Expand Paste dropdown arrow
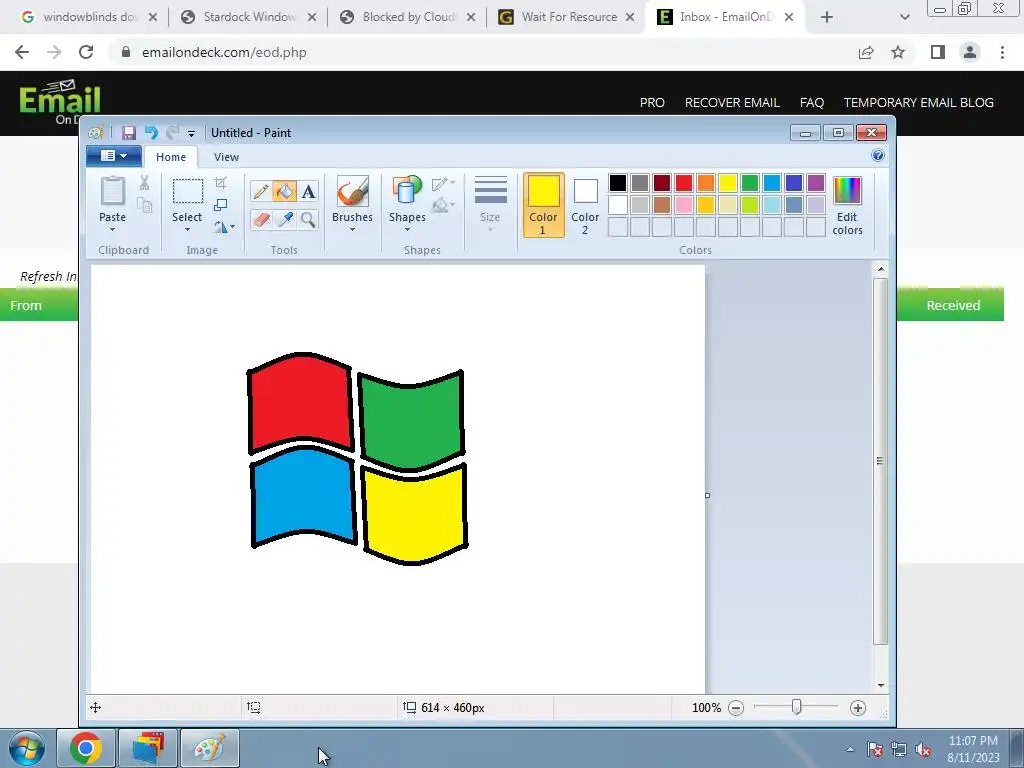Viewport: 1024px width, 768px height. (112, 229)
